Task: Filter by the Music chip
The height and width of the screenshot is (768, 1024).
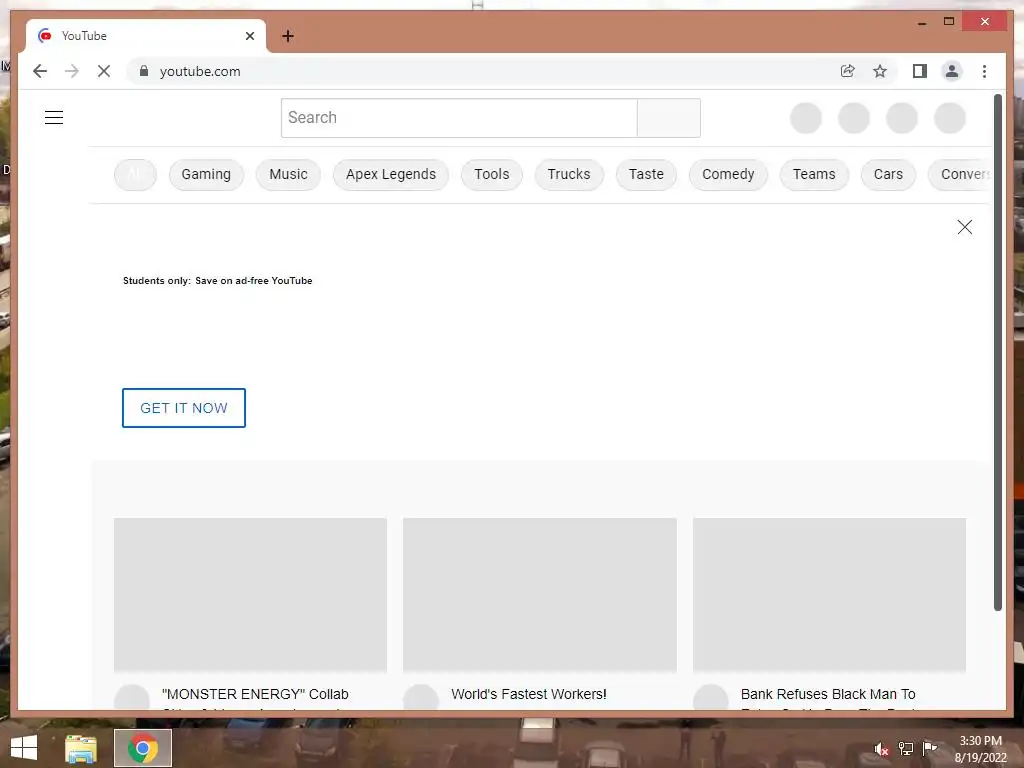Action: pyautogui.click(x=288, y=174)
